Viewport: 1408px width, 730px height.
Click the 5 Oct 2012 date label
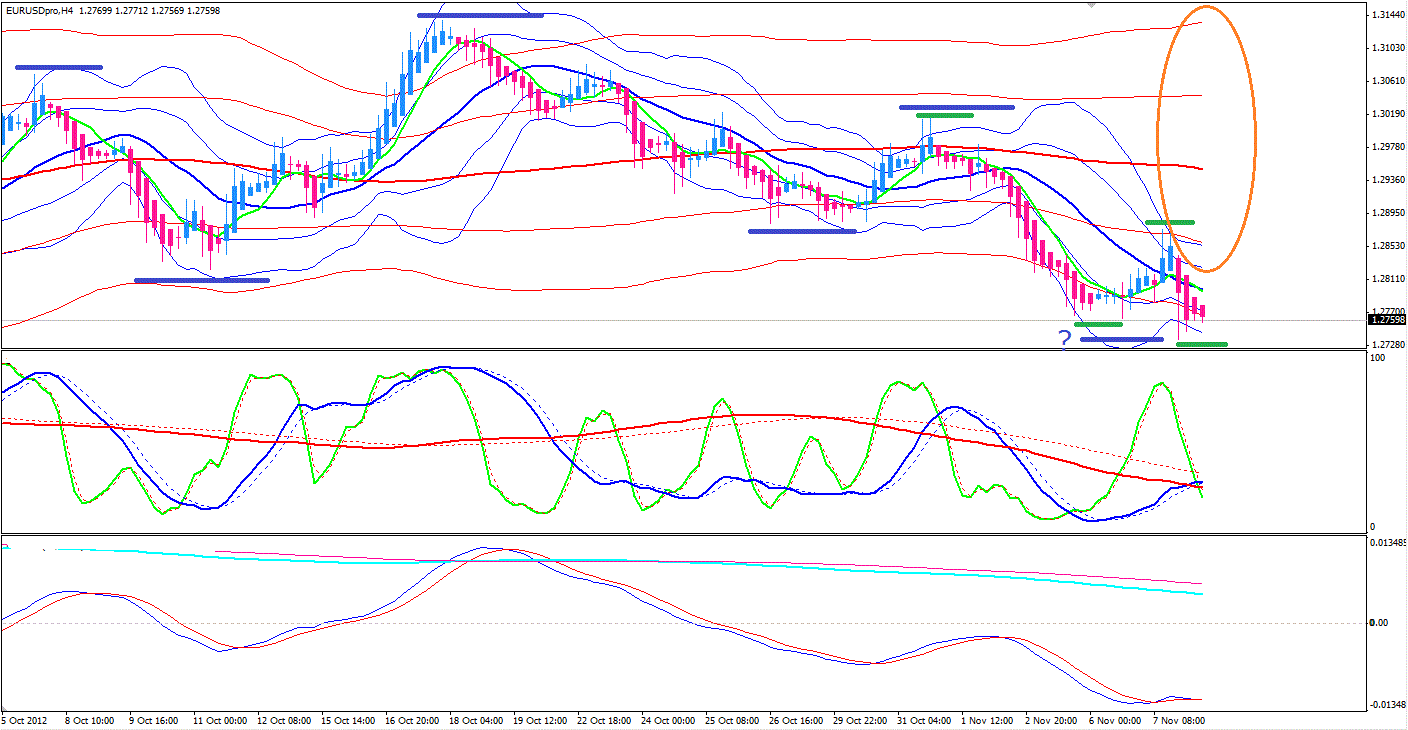25,719
